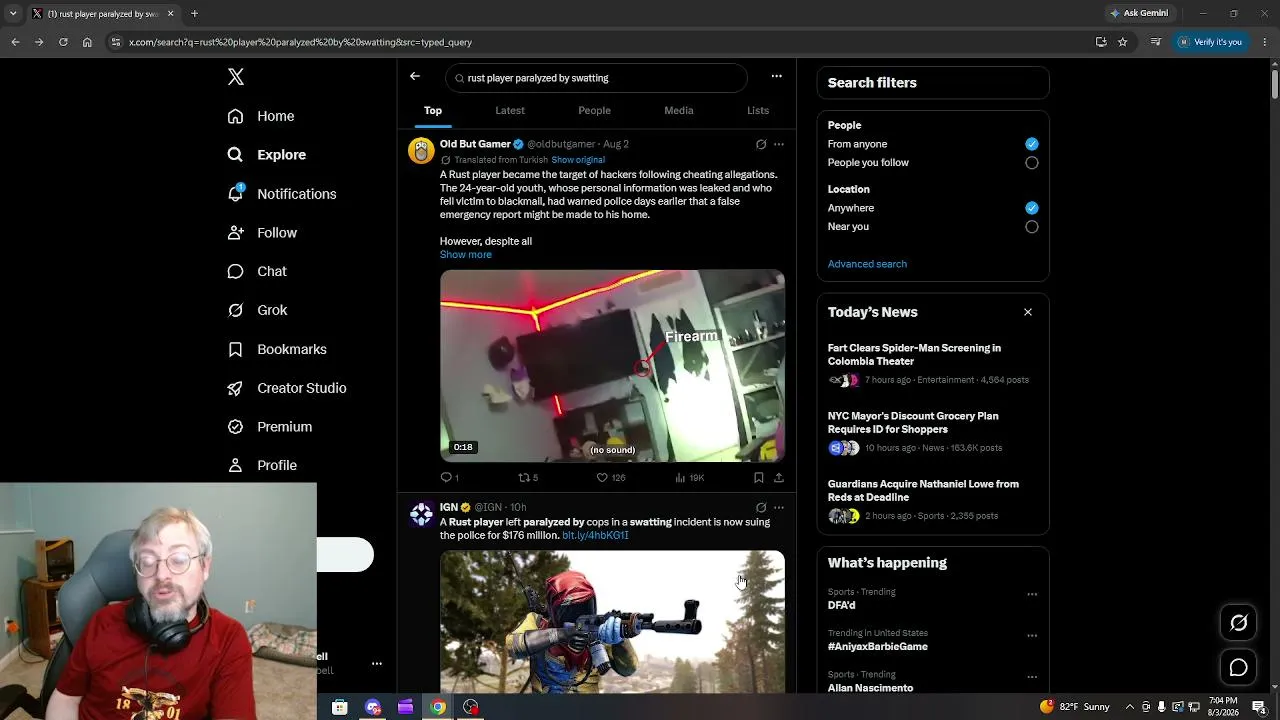Screen dimensions: 1280x720
Task: Open more options for #AniyaxBarbieGame trend
Action: tap(1032, 636)
